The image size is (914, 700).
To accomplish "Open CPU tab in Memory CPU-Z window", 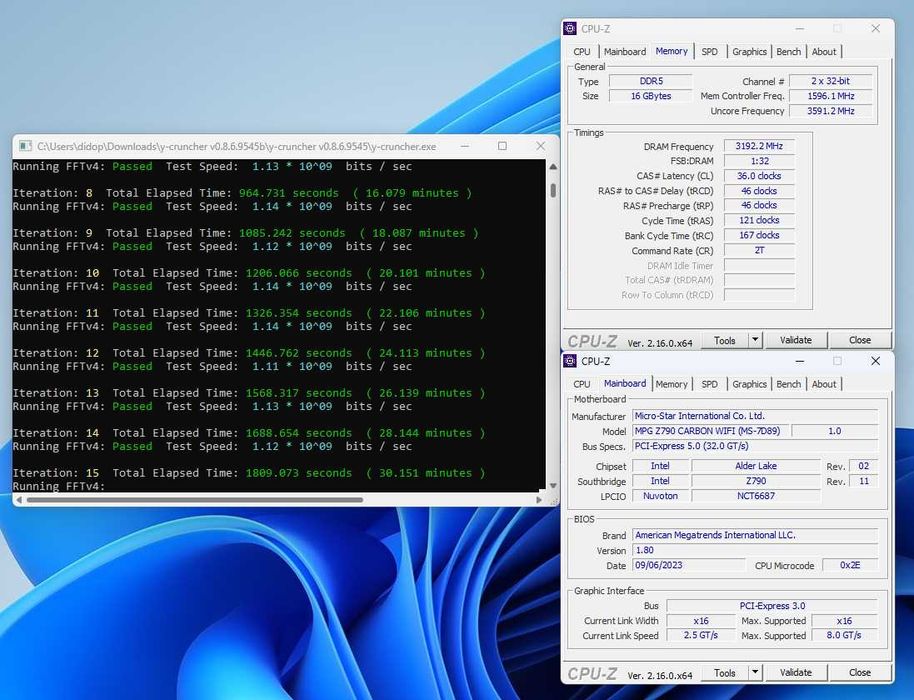I will click(x=582, y=52).
